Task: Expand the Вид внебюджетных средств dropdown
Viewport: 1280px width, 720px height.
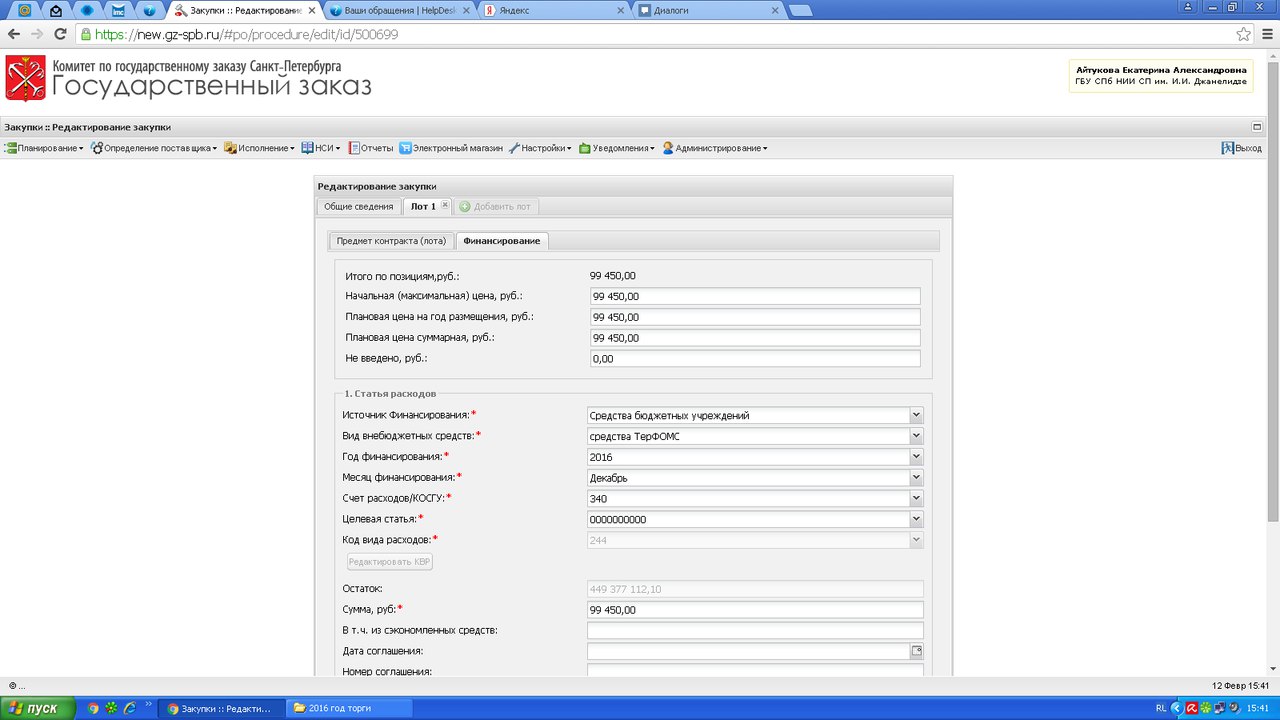Action: coord(916,436)
